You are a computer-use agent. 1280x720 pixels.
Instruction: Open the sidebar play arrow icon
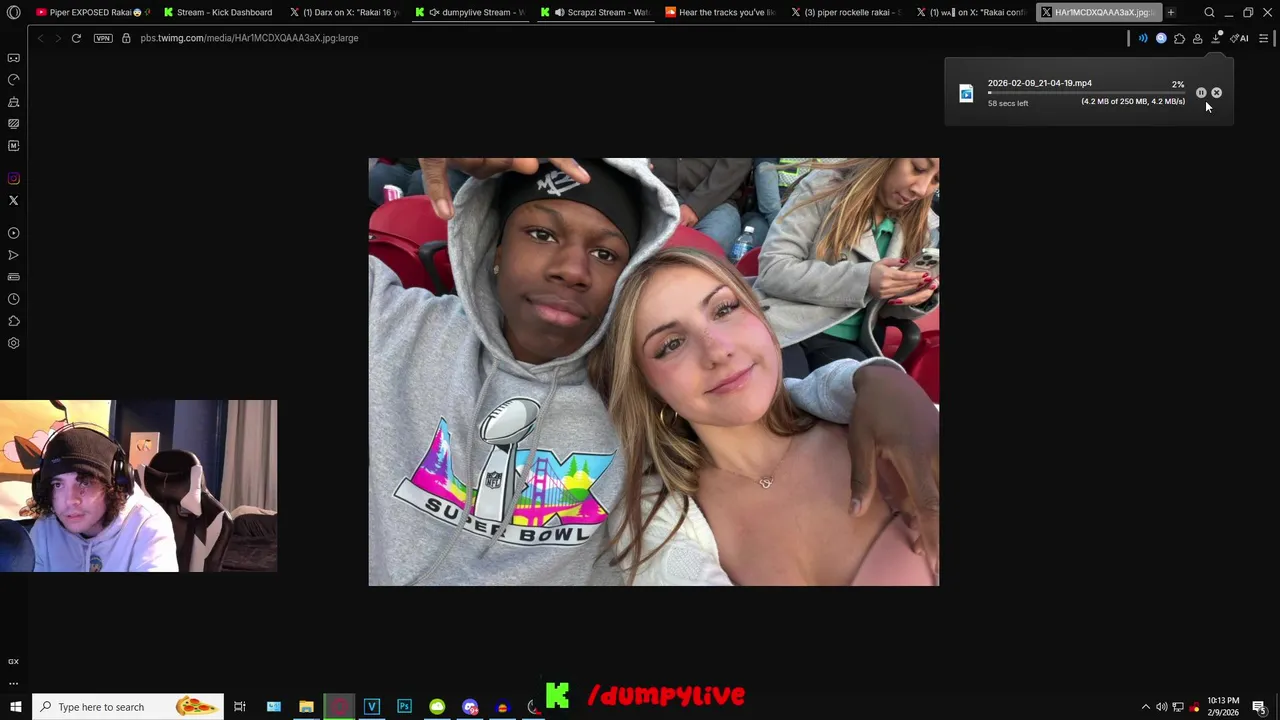(x=13, y=255)
